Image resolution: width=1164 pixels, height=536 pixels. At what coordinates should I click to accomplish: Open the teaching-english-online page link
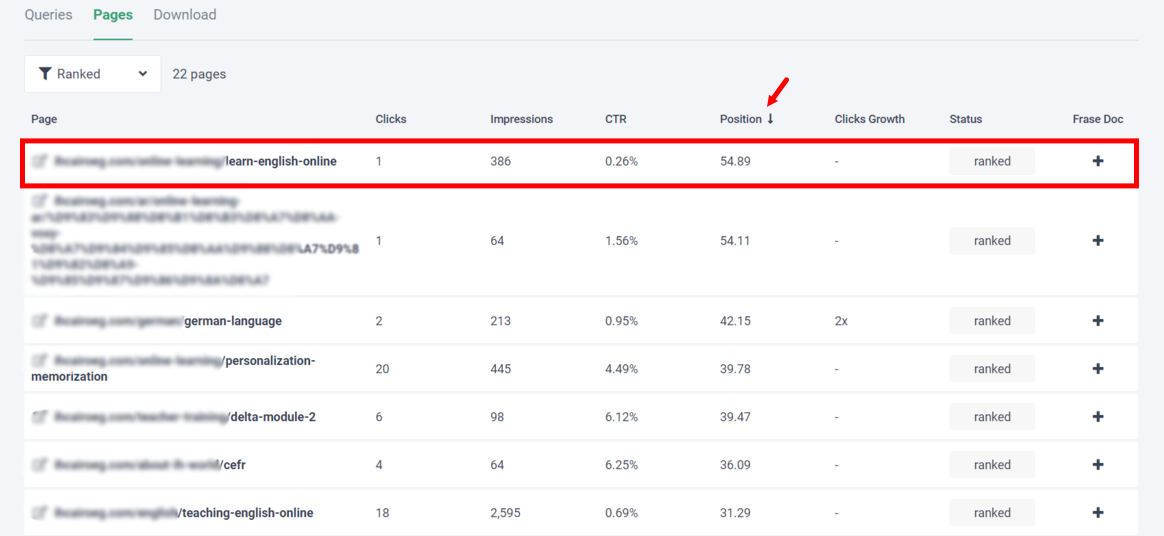[x=183, y=513]
